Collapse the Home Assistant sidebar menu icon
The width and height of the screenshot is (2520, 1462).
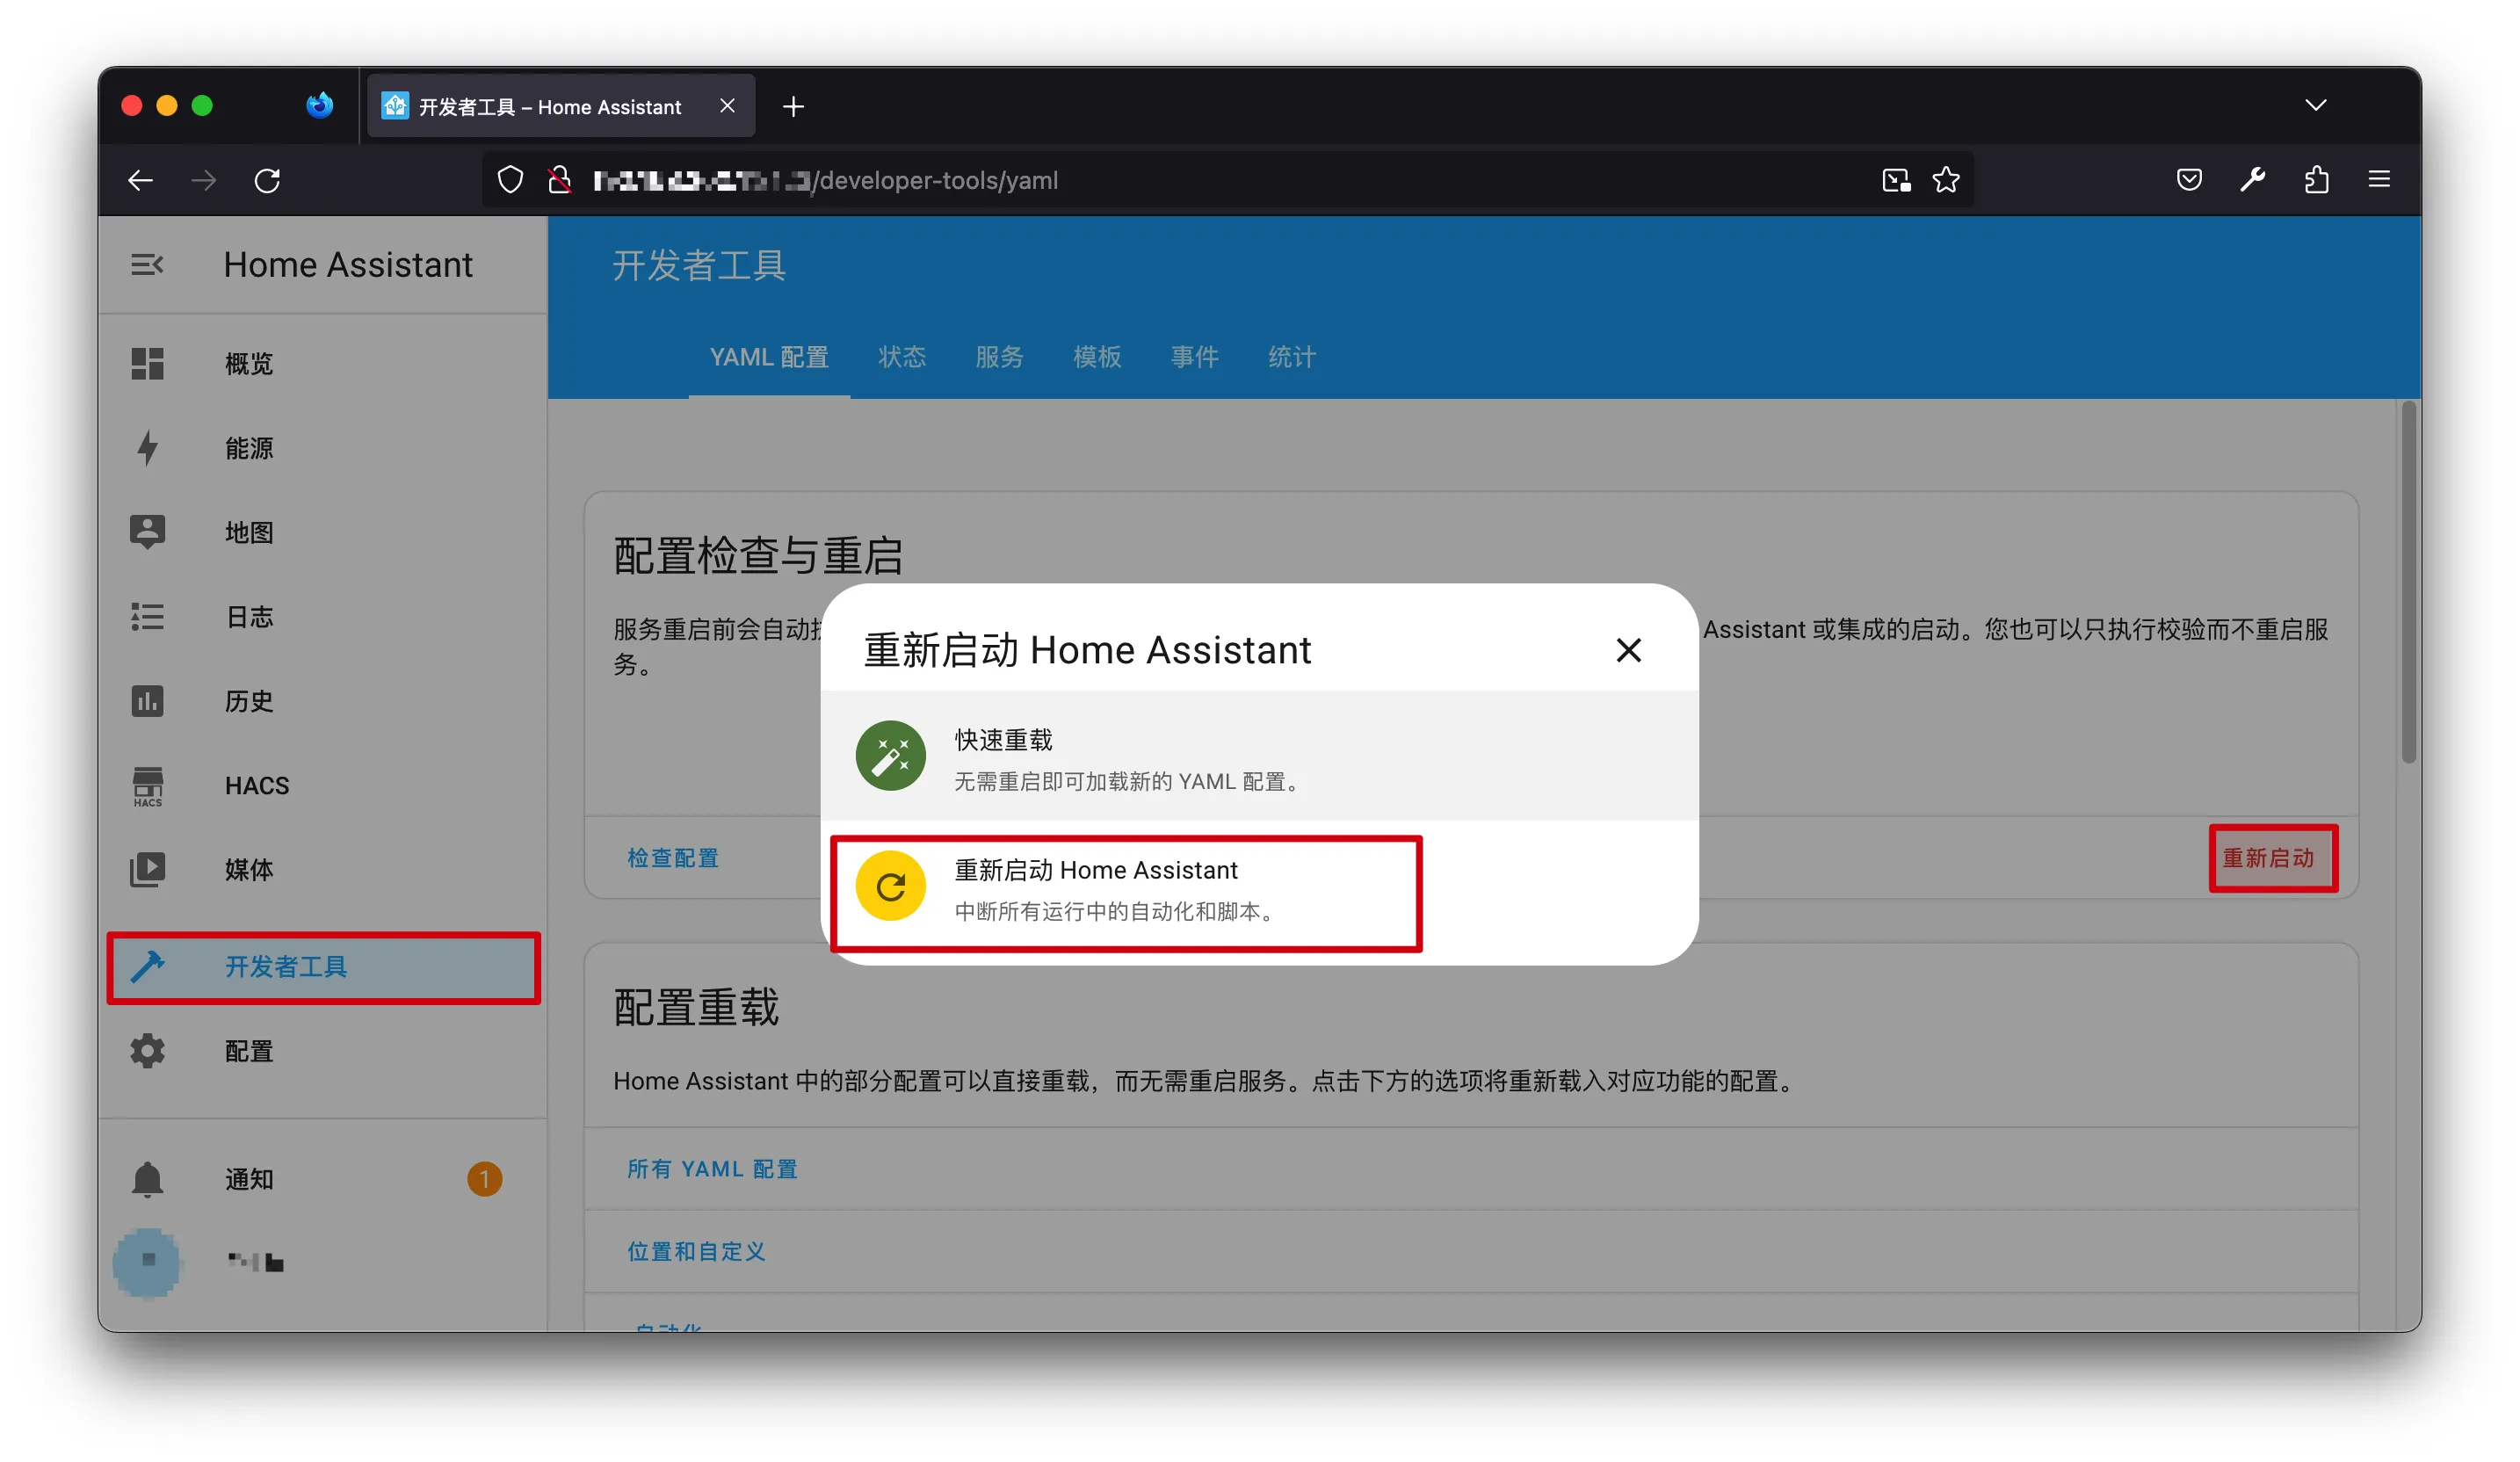pyautogui.click(x=147, y=265)
